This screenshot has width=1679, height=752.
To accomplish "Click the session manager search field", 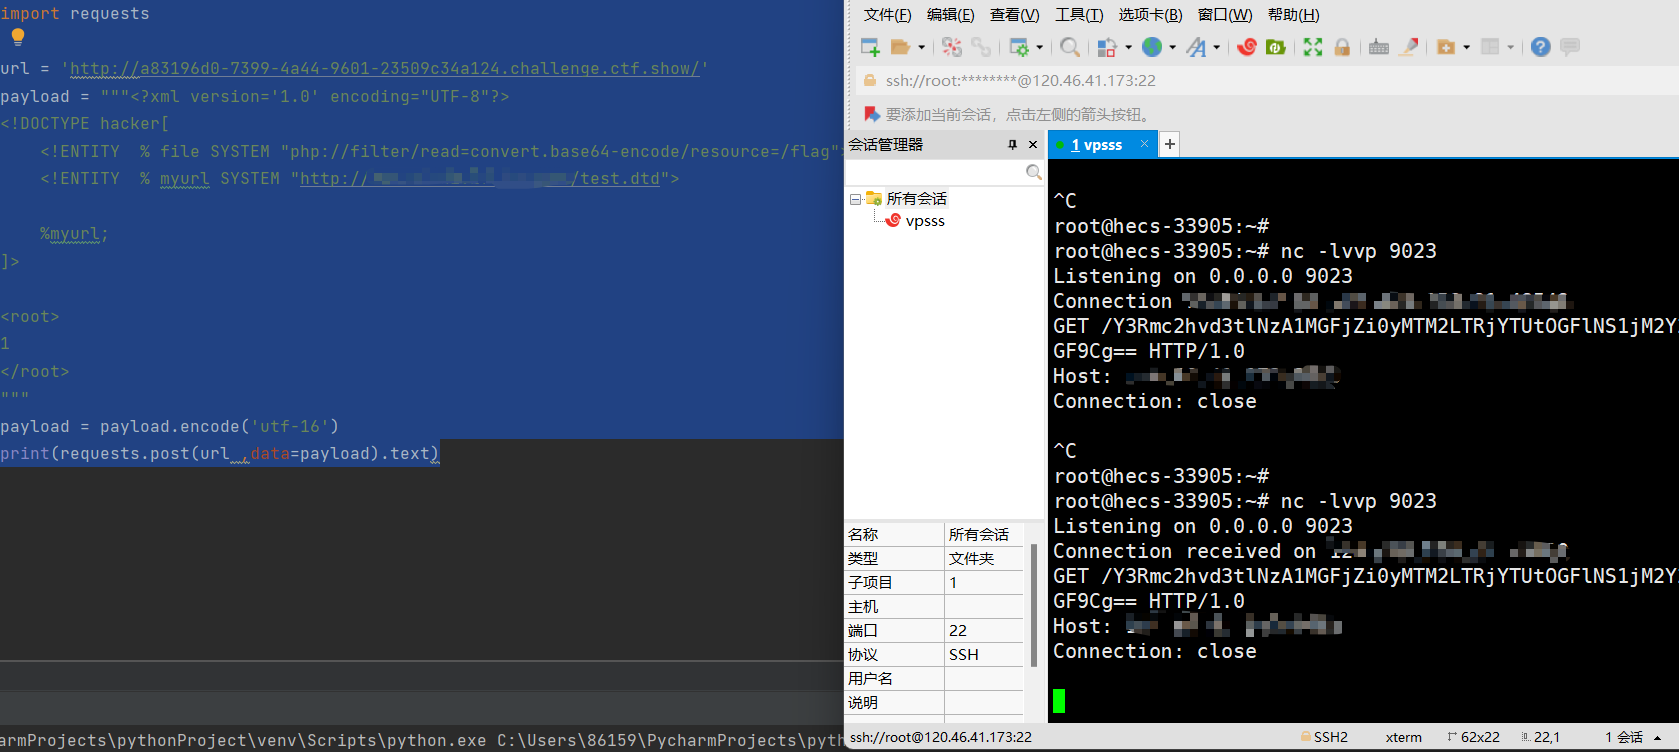I will 935,172.
